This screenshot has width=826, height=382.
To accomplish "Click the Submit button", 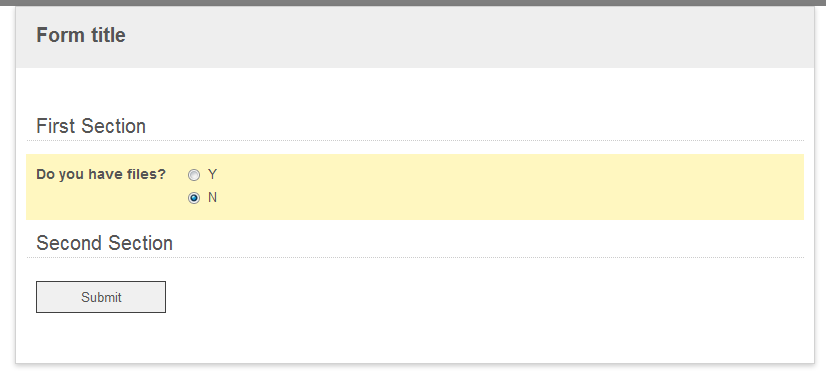I will pos(101,297).
